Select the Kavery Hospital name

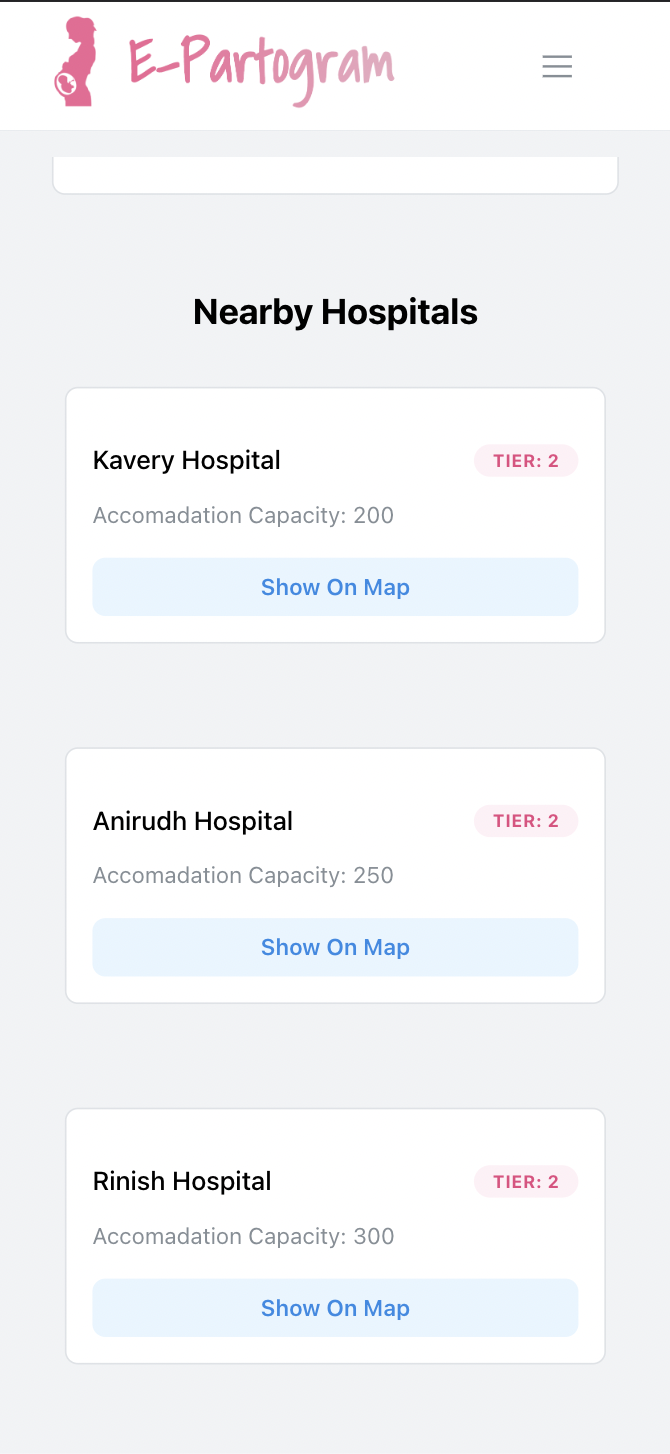187,461
